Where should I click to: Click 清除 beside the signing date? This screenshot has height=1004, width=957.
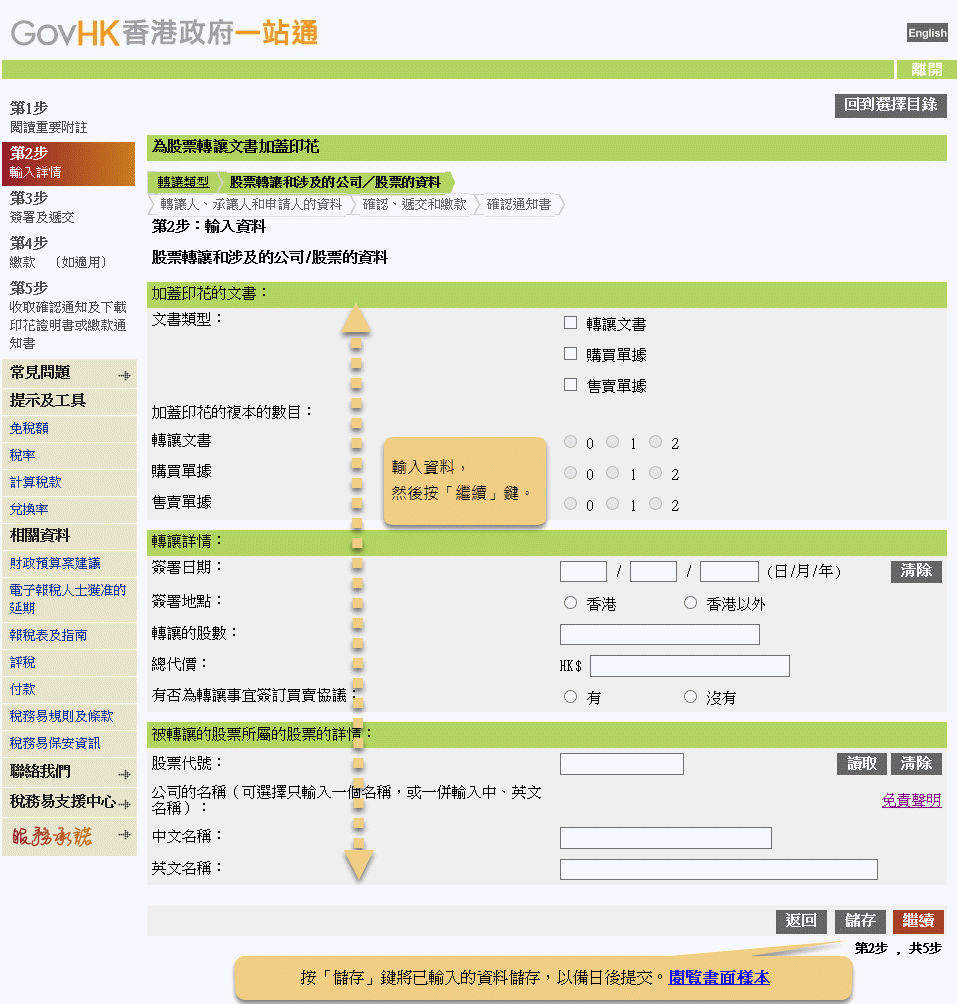915,571
